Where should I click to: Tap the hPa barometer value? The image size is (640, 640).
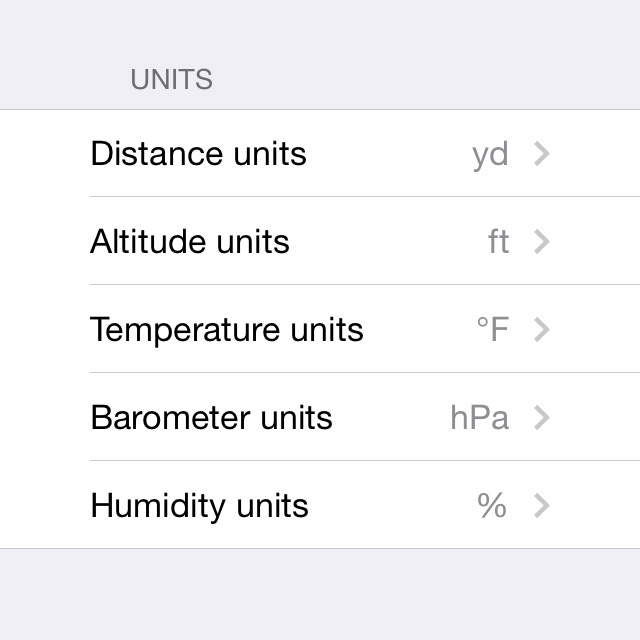tap(479, 418)
